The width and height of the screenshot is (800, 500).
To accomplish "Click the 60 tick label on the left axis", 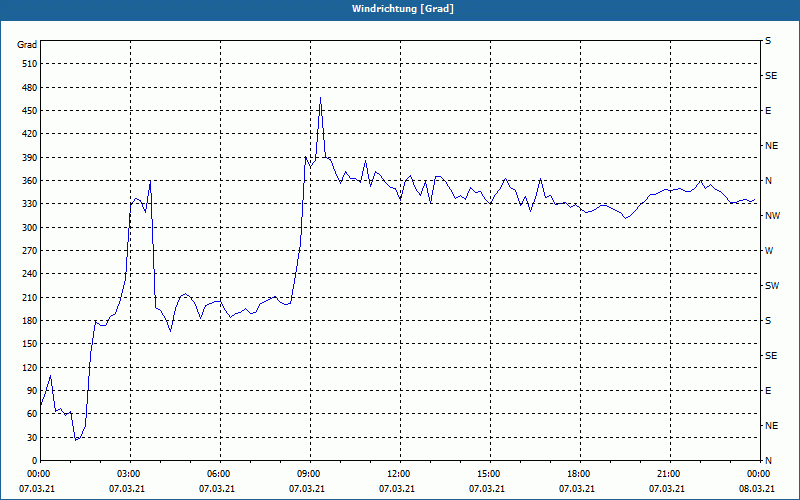I will [x=32, y=414].
